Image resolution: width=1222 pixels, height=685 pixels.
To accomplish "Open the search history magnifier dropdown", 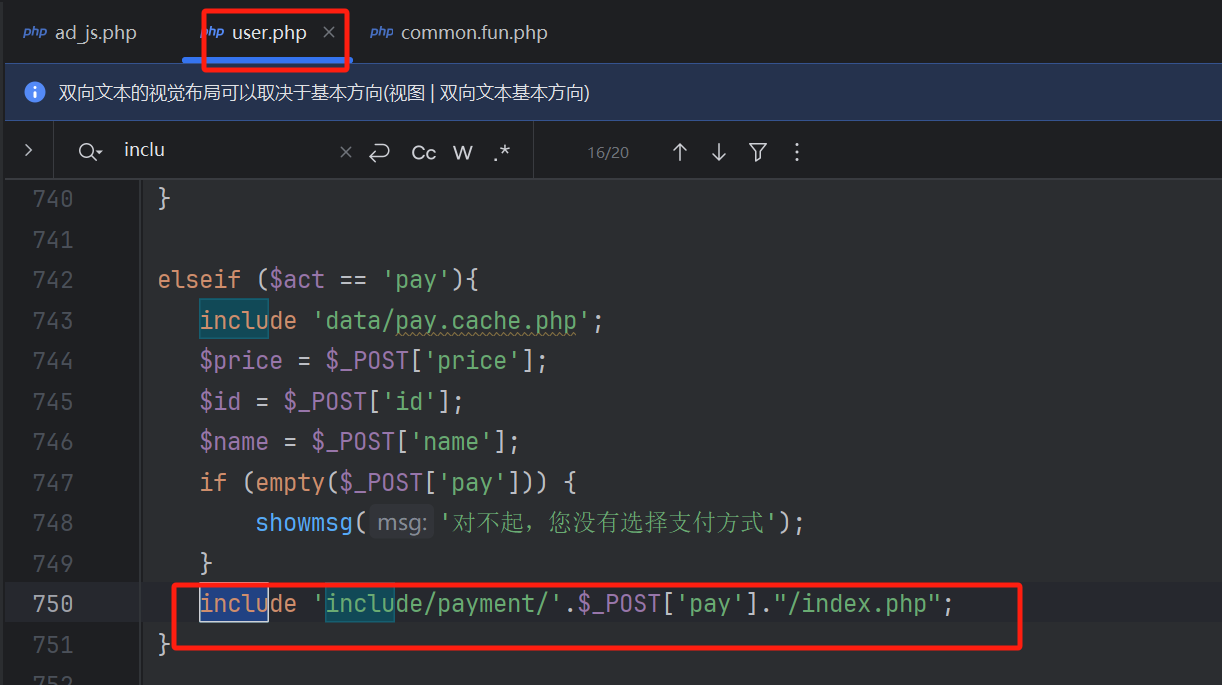I will (x=90, y=152).
